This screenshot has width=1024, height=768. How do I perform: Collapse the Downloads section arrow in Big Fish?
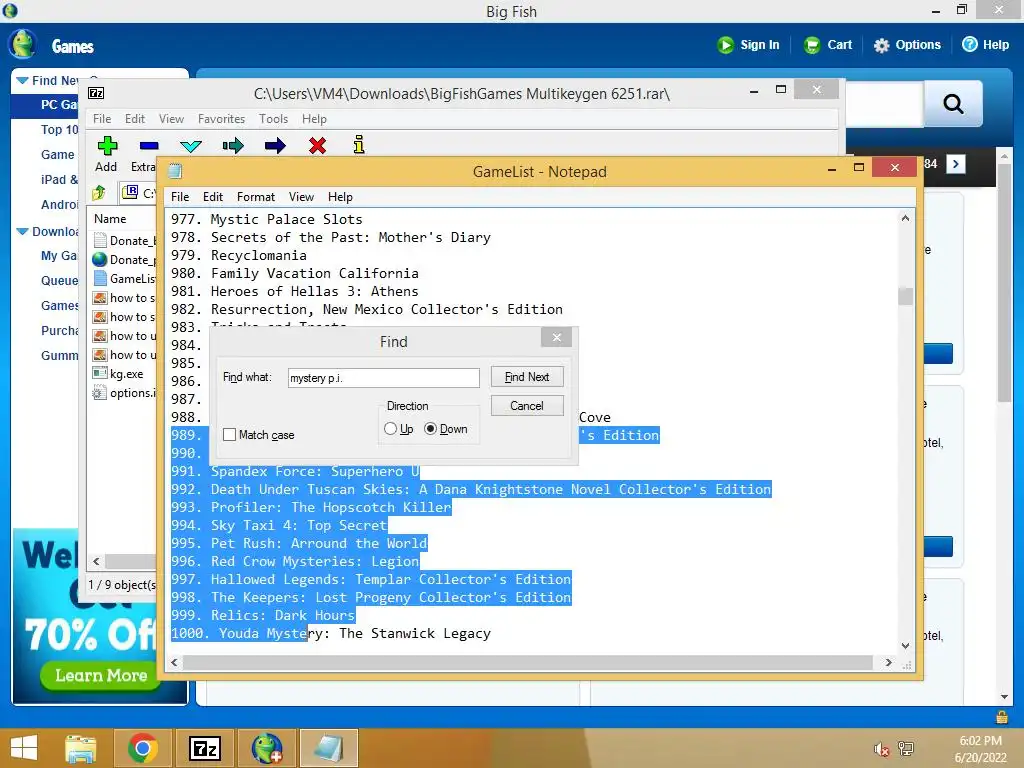22,232
